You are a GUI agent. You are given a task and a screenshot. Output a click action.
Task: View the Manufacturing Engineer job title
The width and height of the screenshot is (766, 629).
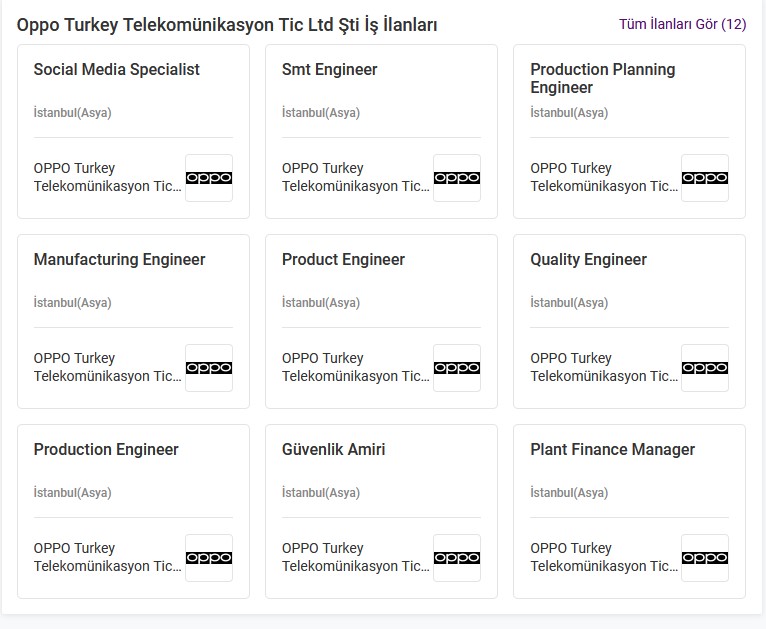point(119,260)
